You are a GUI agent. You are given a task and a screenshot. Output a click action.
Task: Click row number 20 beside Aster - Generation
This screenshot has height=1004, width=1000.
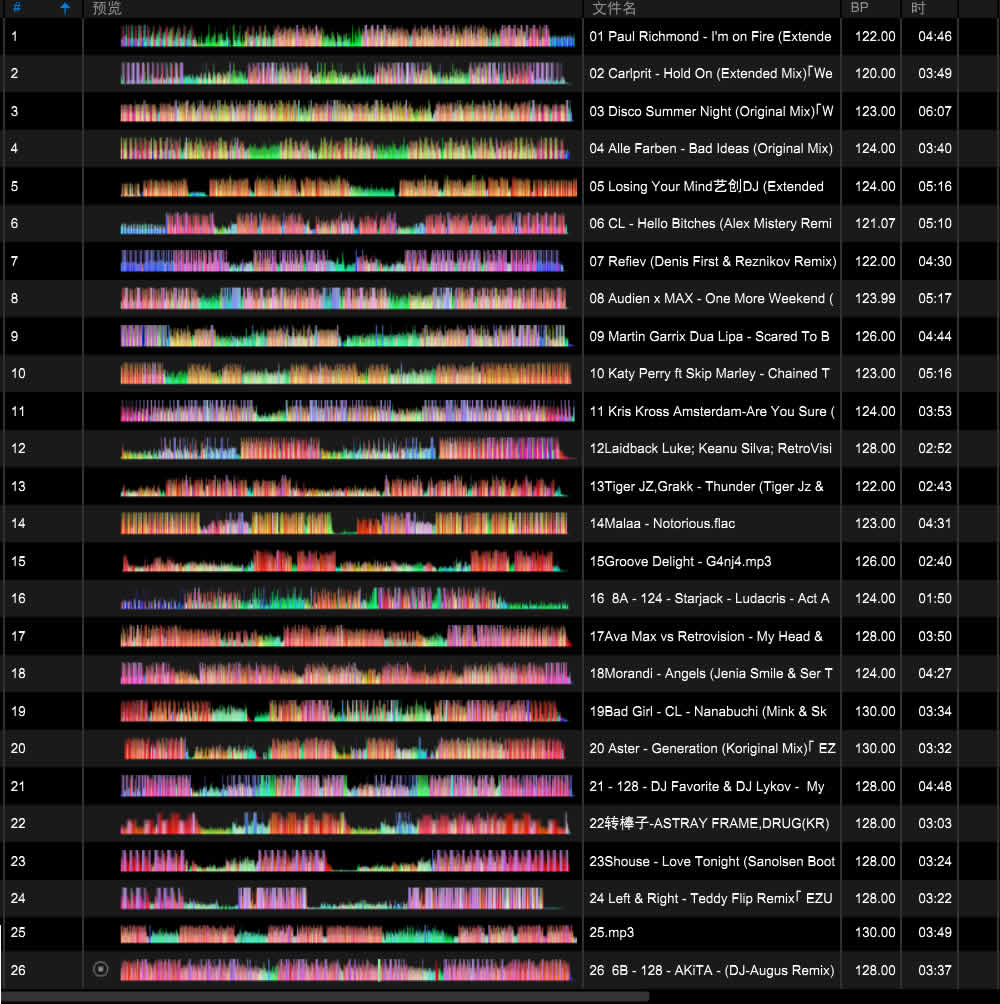coord(18,748)
